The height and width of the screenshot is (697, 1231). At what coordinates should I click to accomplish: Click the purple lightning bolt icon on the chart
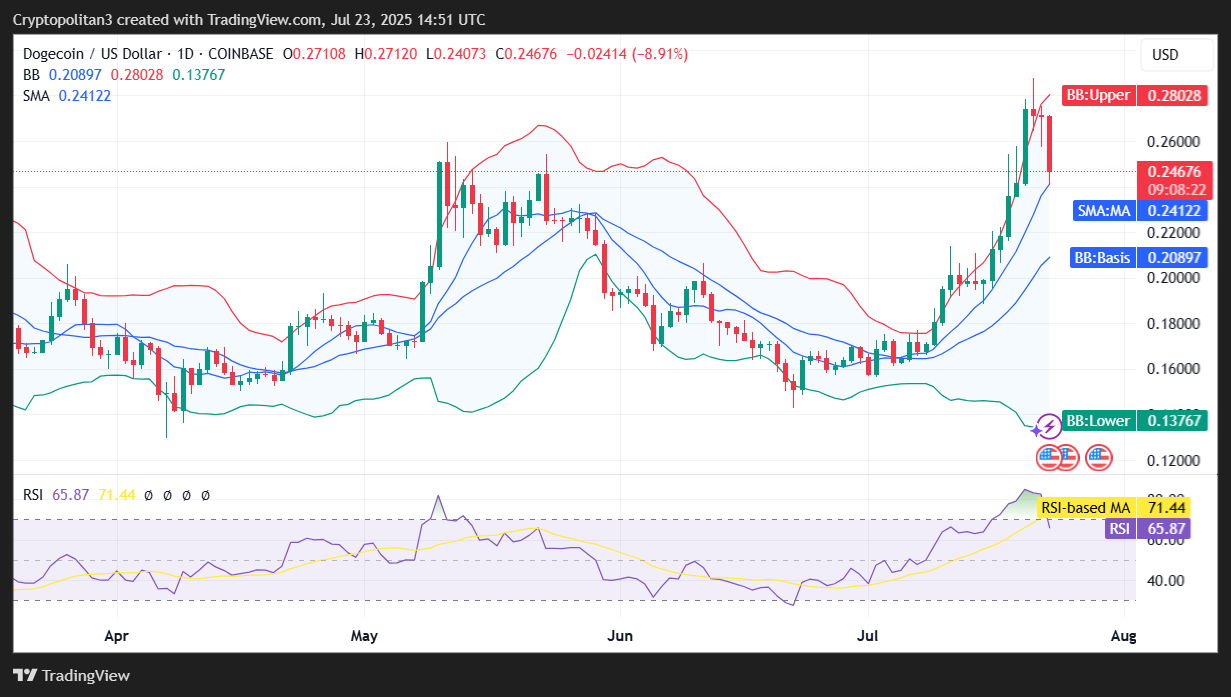[1047, 427]
